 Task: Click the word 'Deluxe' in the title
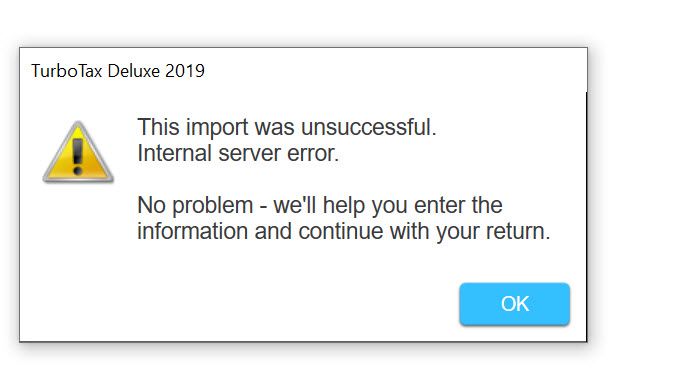(133, 71)
